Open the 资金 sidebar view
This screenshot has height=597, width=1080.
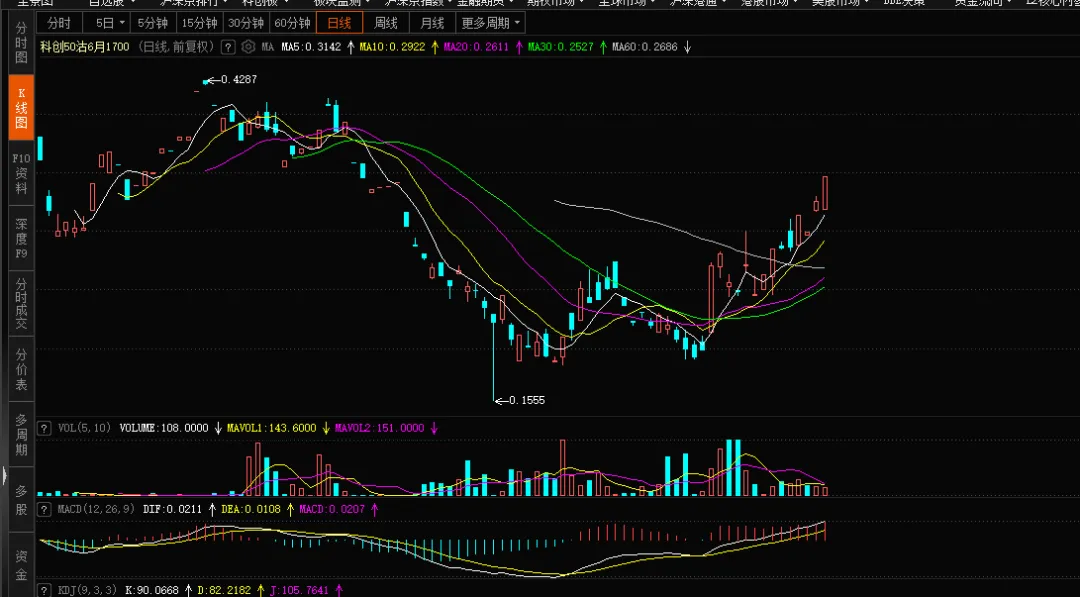click(21, 565)
